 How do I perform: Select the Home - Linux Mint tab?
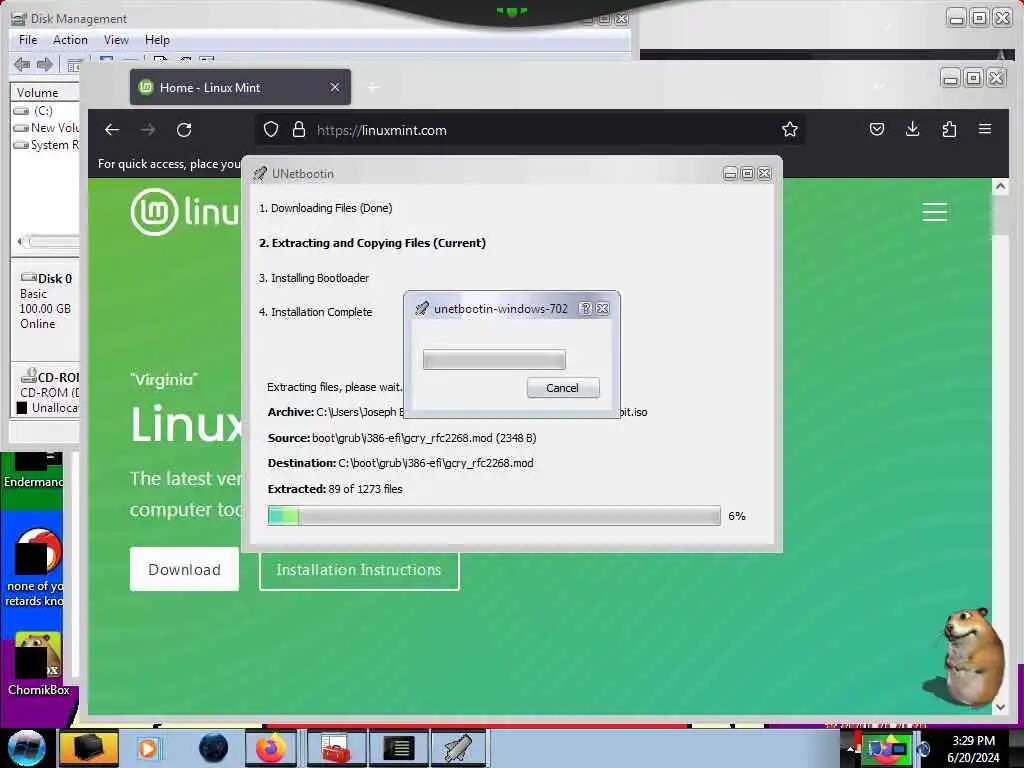click(240, 88)
